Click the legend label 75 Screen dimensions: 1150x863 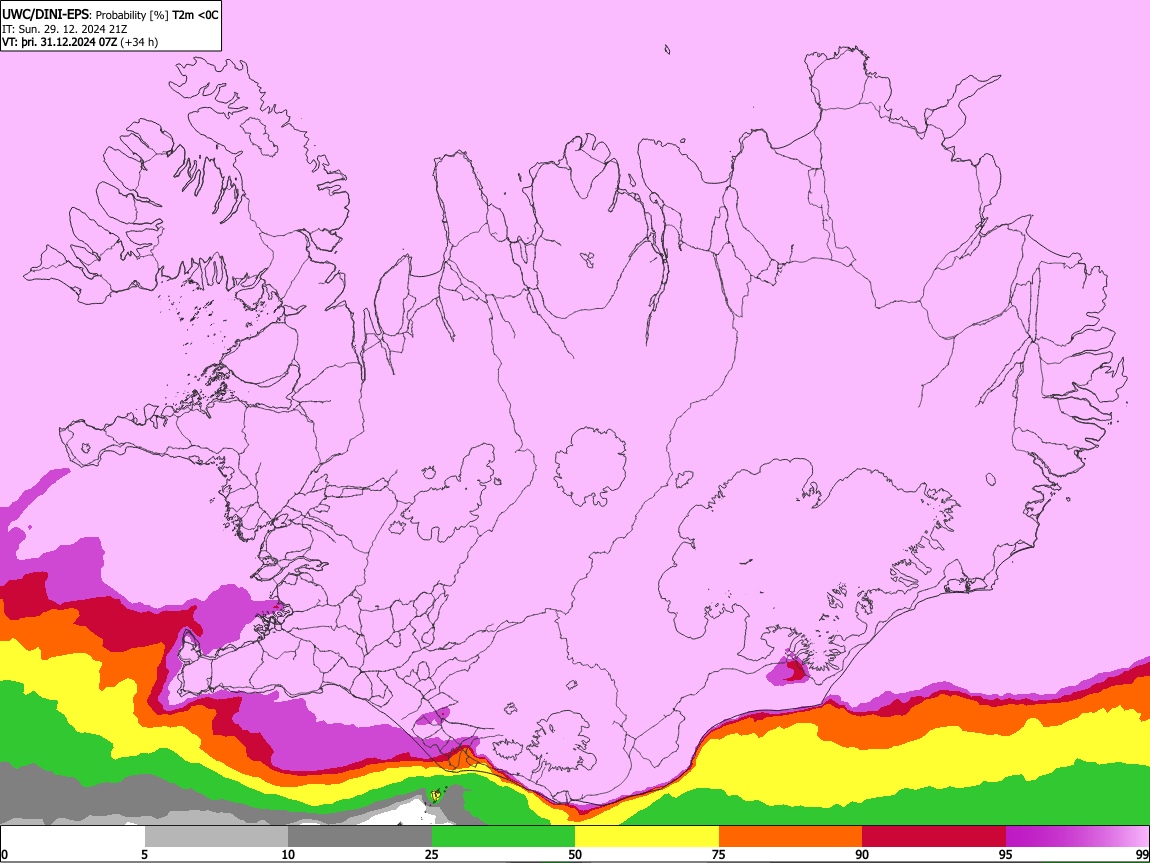719,855
